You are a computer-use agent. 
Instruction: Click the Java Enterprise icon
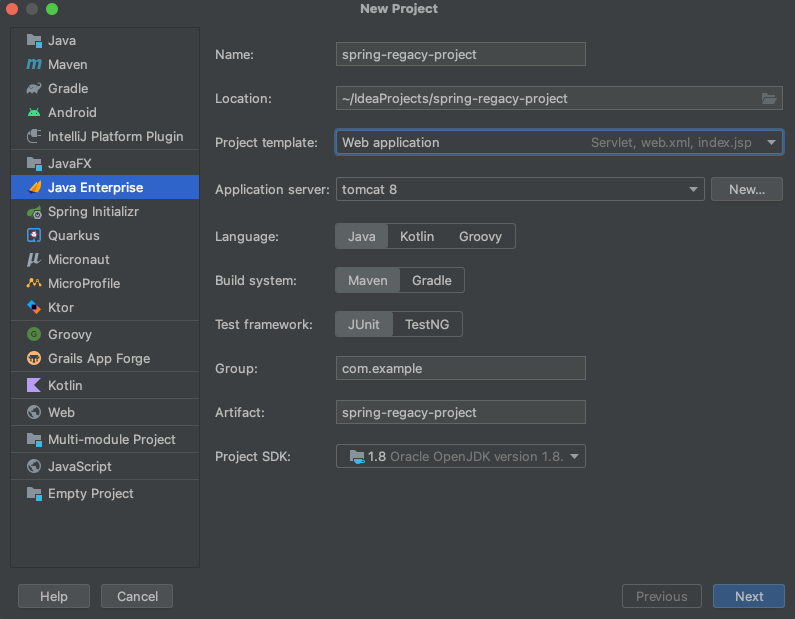pyautogui.click(x=34, y=188)
